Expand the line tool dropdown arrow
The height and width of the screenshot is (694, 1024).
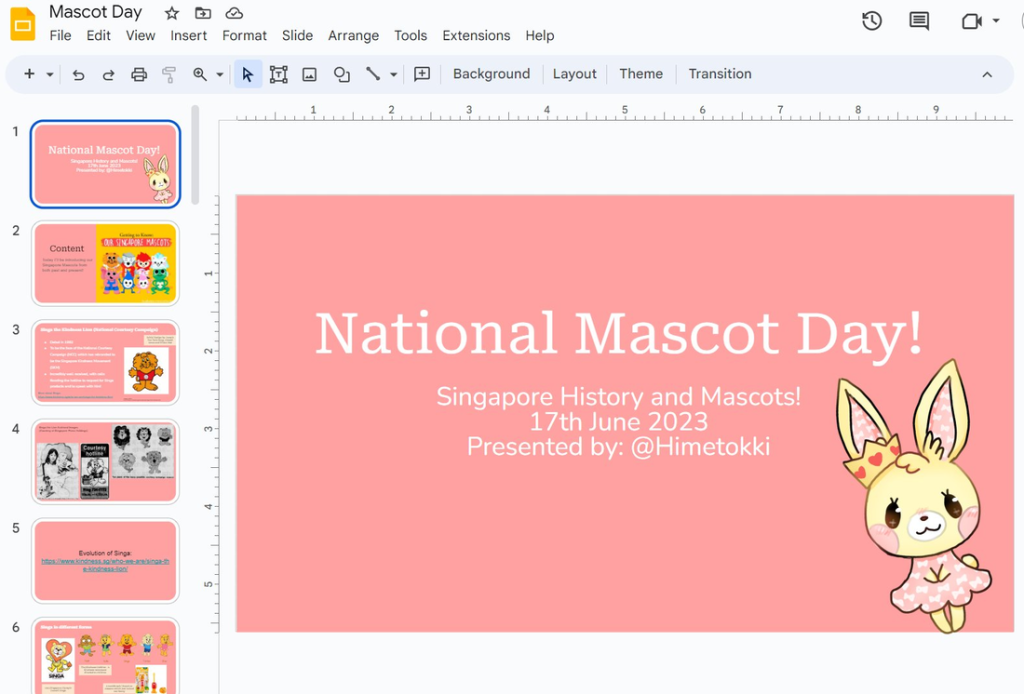click(394, 74)
